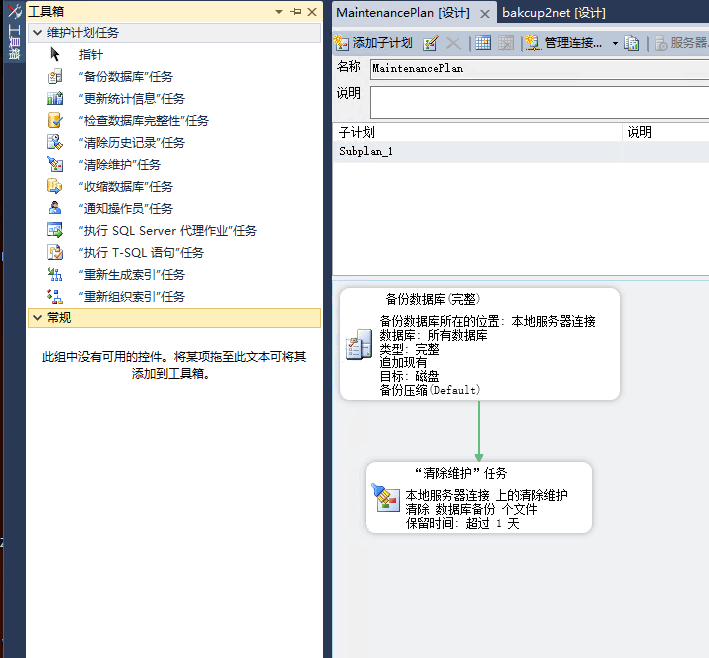Open the Manage Connections dropdown arrow
709x658 pixels.
[615, 43]
